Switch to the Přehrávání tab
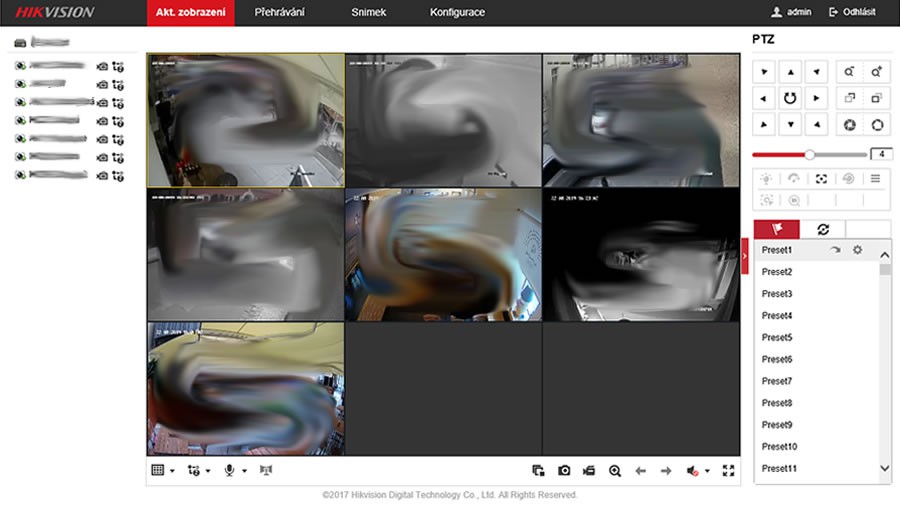The image size is (900, 506). 280,12
